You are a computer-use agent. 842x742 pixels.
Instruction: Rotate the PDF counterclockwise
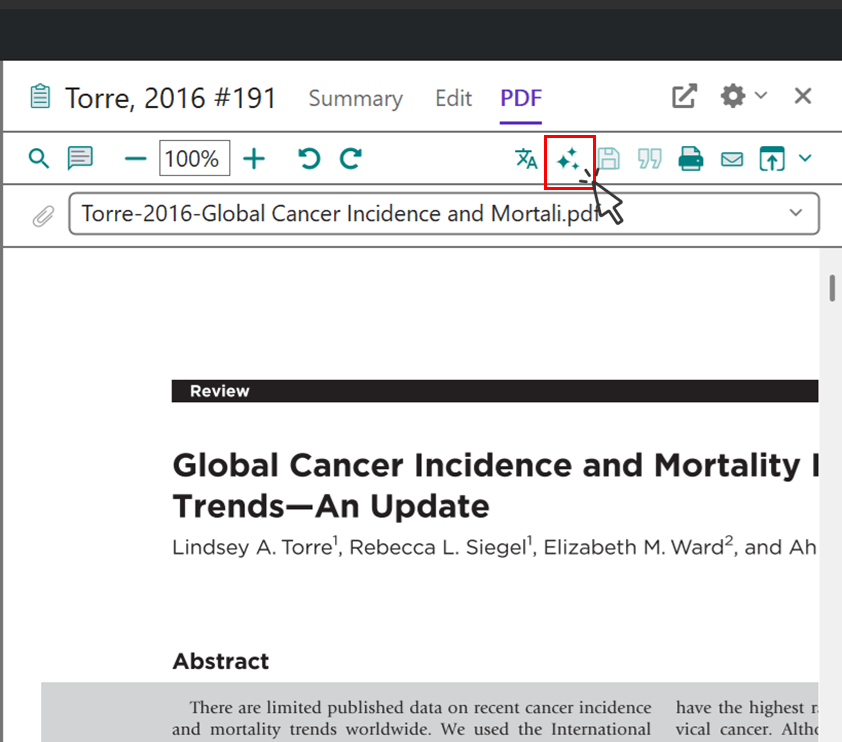[309, 158]
